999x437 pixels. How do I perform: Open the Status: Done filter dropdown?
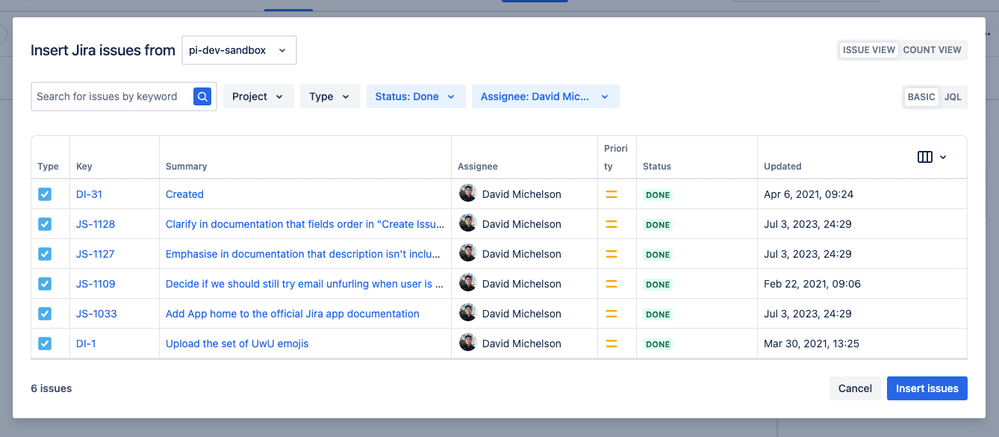pyautogui.click(x=415, y=97)
